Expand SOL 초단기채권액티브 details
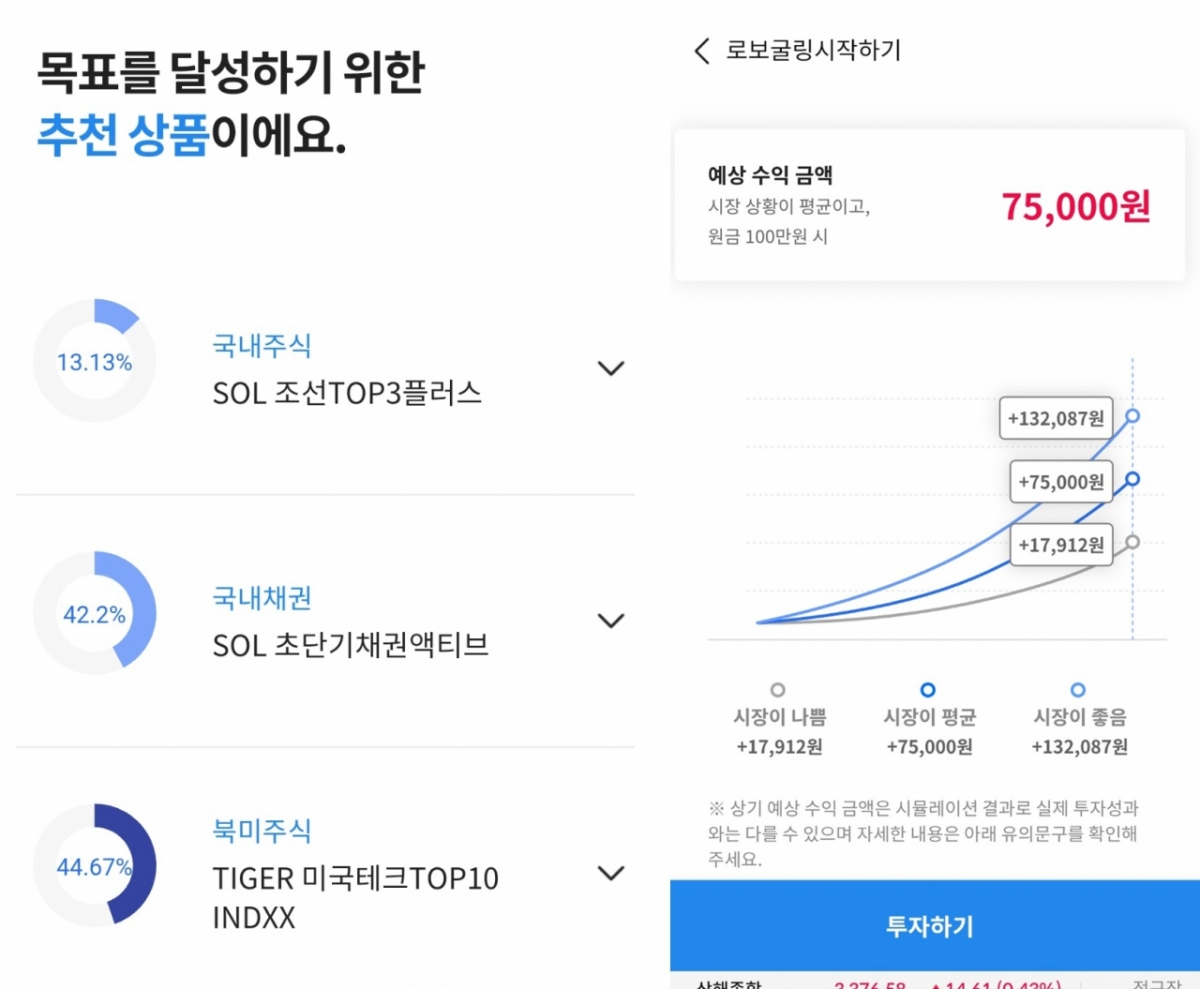 [610, 620]
